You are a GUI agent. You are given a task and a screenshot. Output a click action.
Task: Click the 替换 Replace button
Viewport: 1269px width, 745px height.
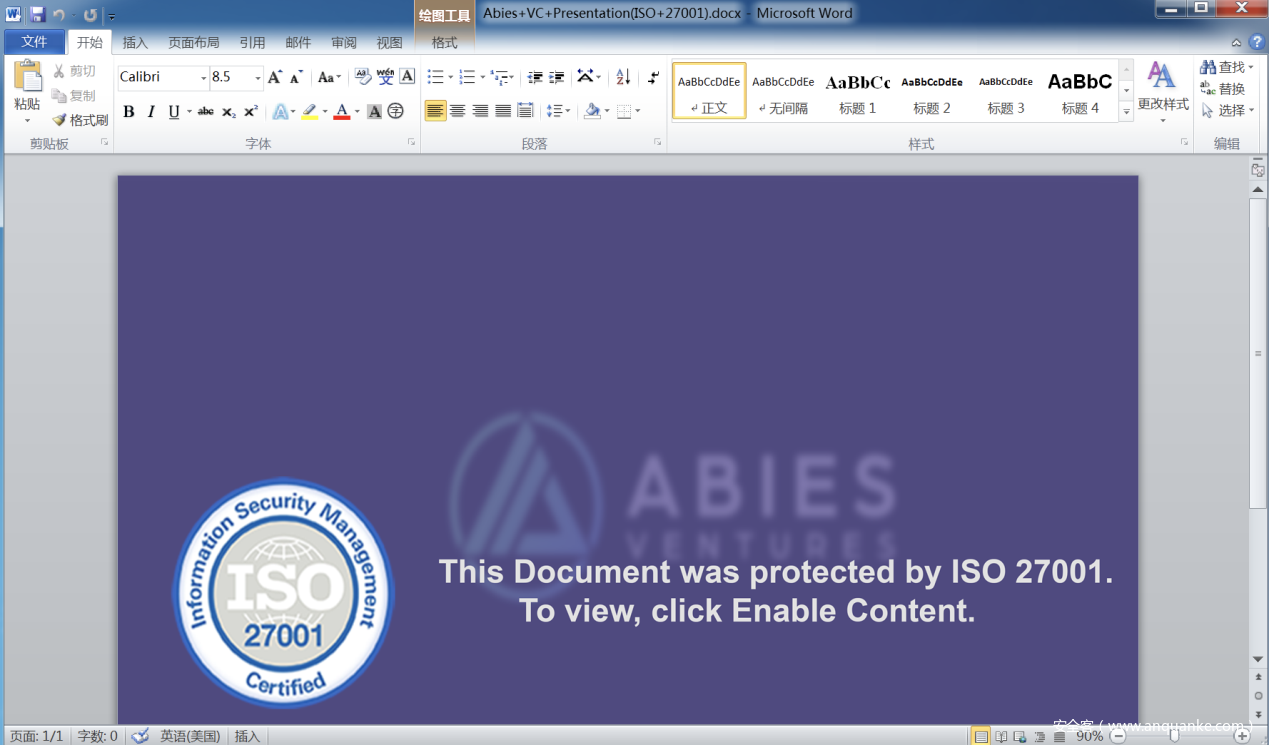tap(1222, 89)
